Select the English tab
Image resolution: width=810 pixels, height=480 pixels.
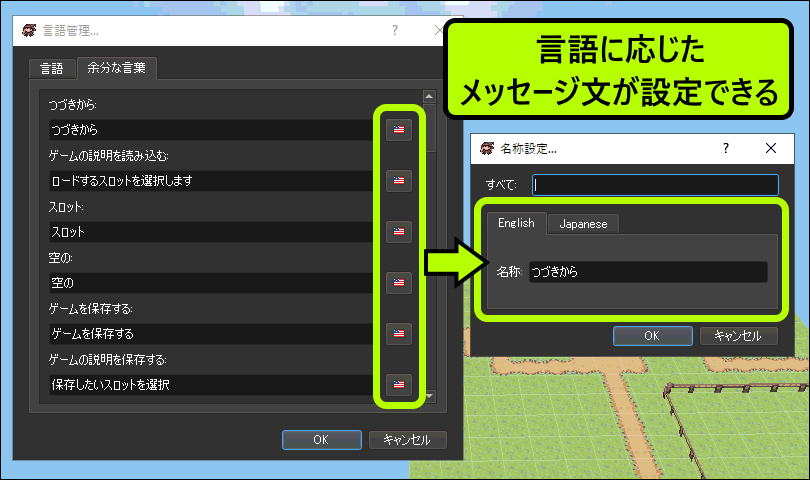[x=516, y=224]
